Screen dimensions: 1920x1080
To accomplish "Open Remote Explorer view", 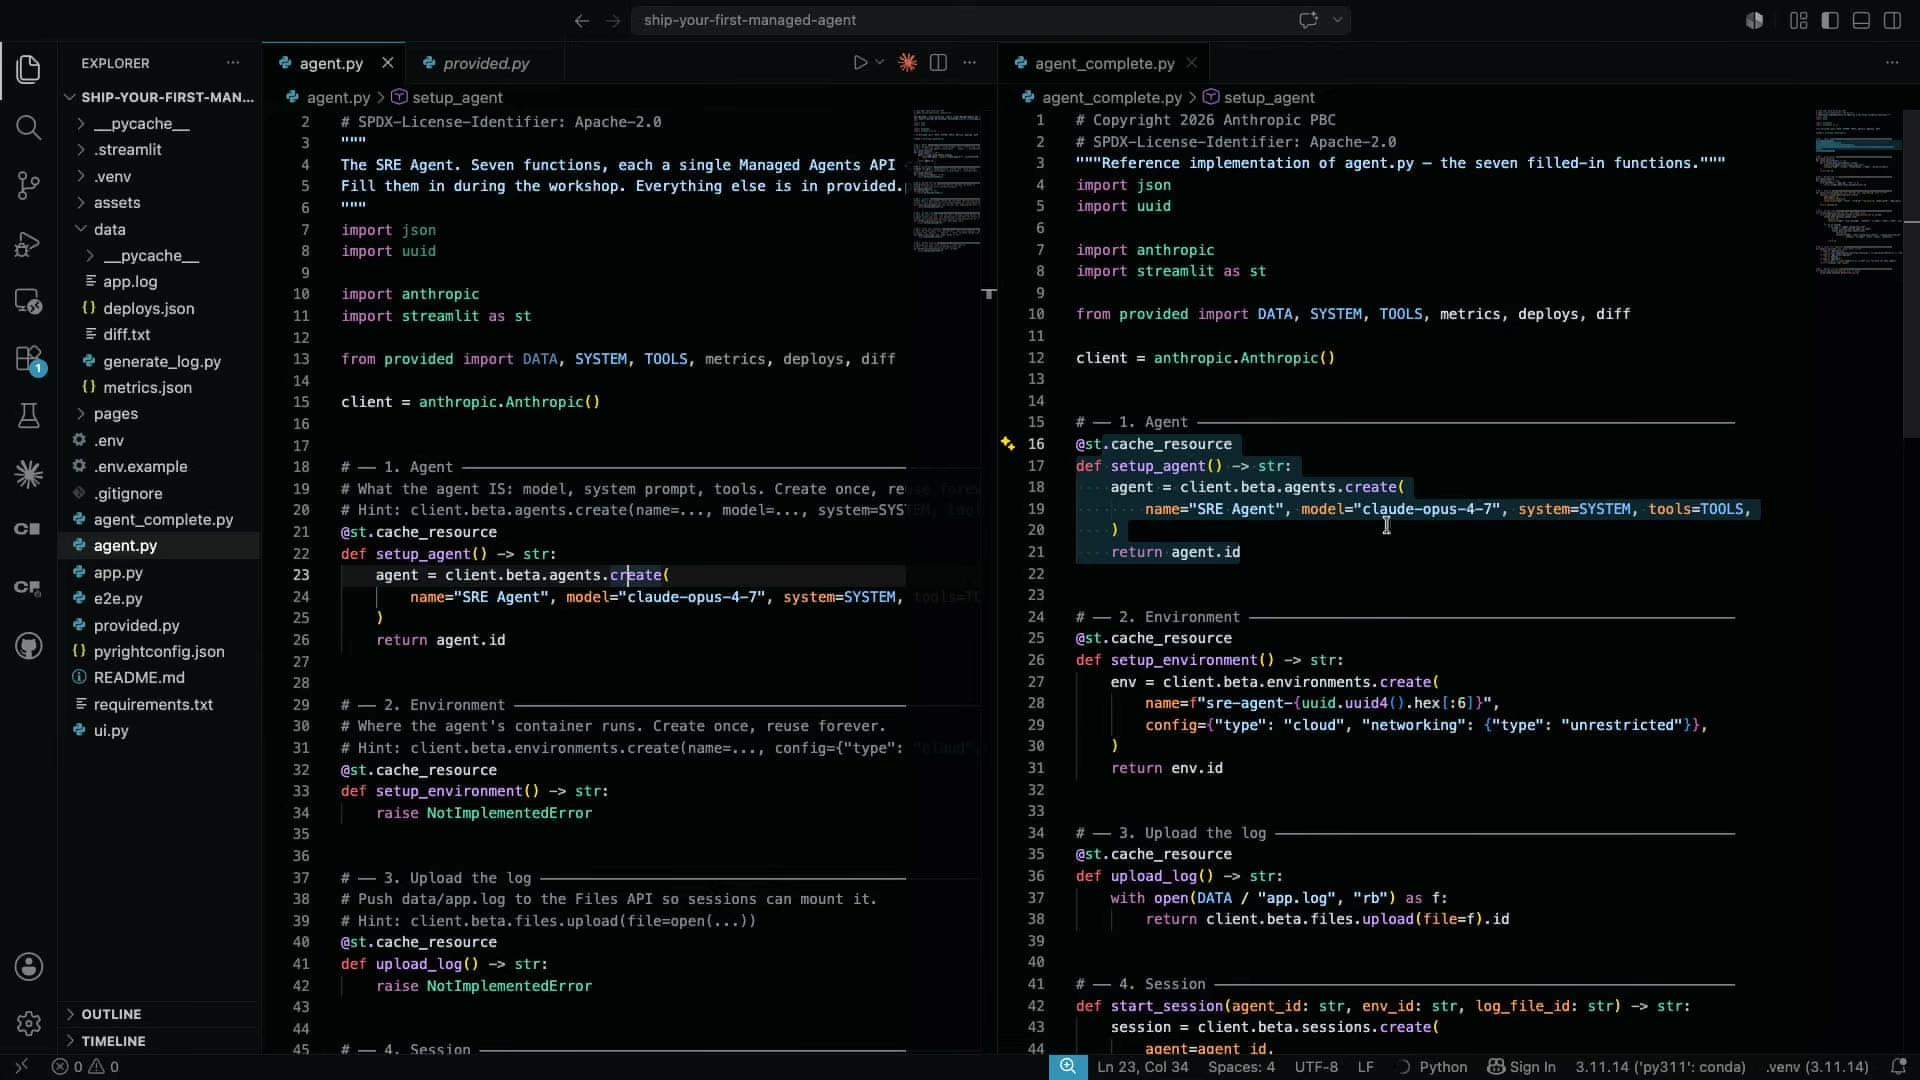I will 28,301.
